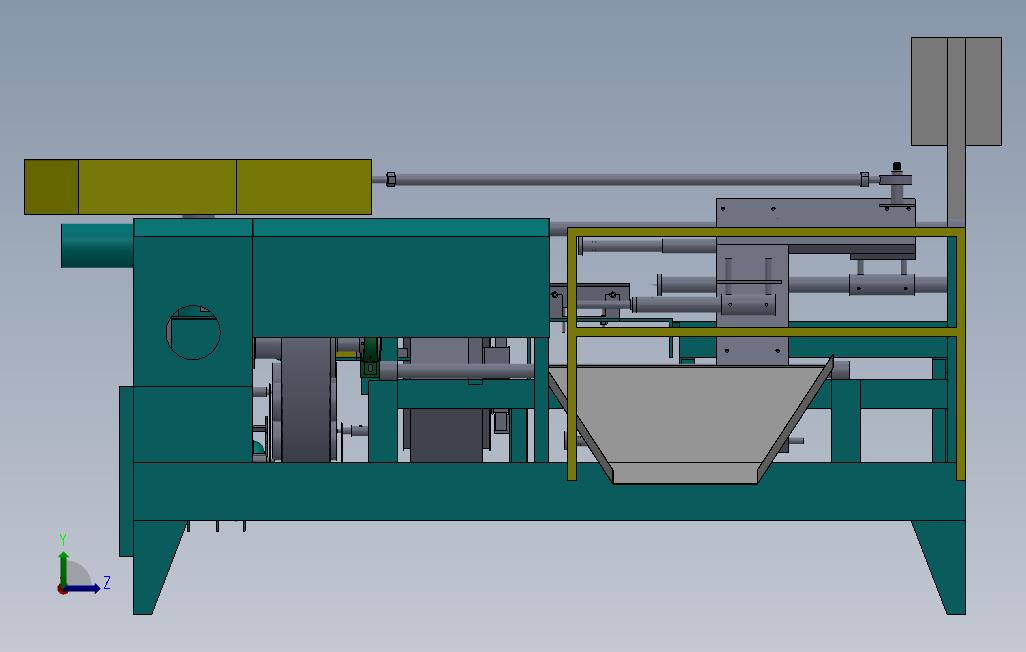1026x652 pixels.
Task: Select the teal cylinder stub on left side
Action: 97,245
